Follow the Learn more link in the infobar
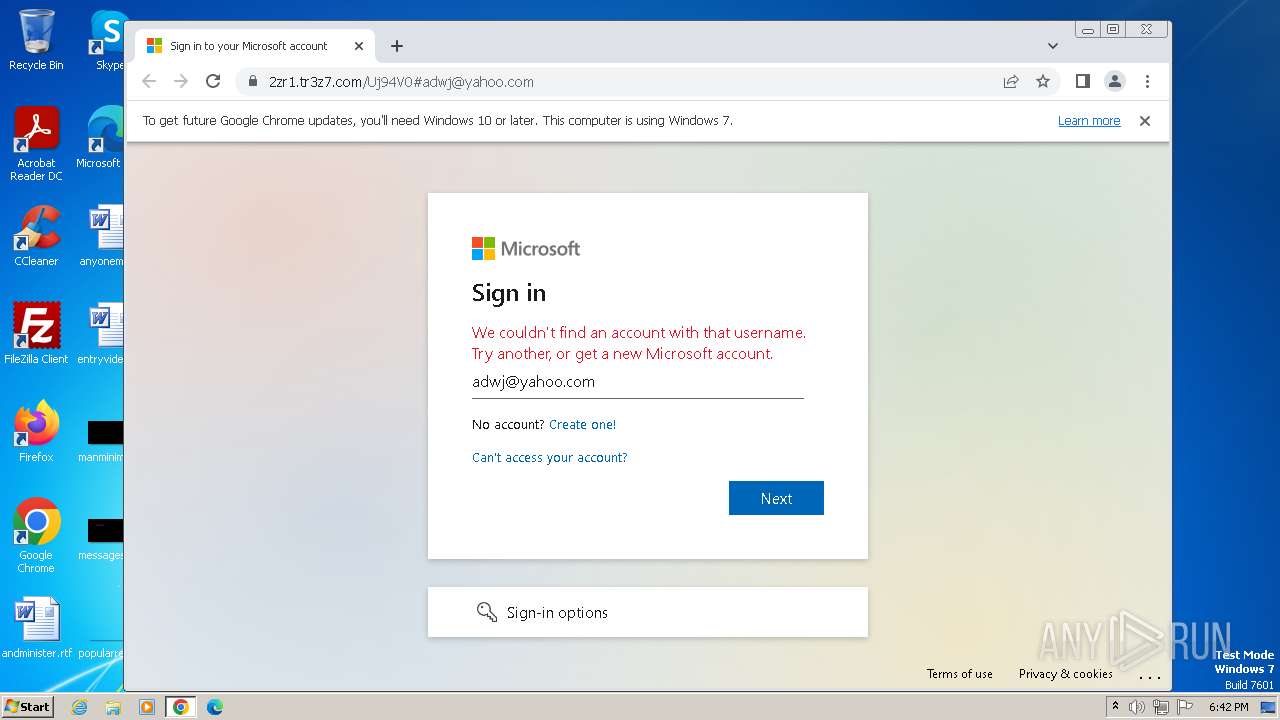This screenshot has width=1280, height=720. (x=1089, y=121)
